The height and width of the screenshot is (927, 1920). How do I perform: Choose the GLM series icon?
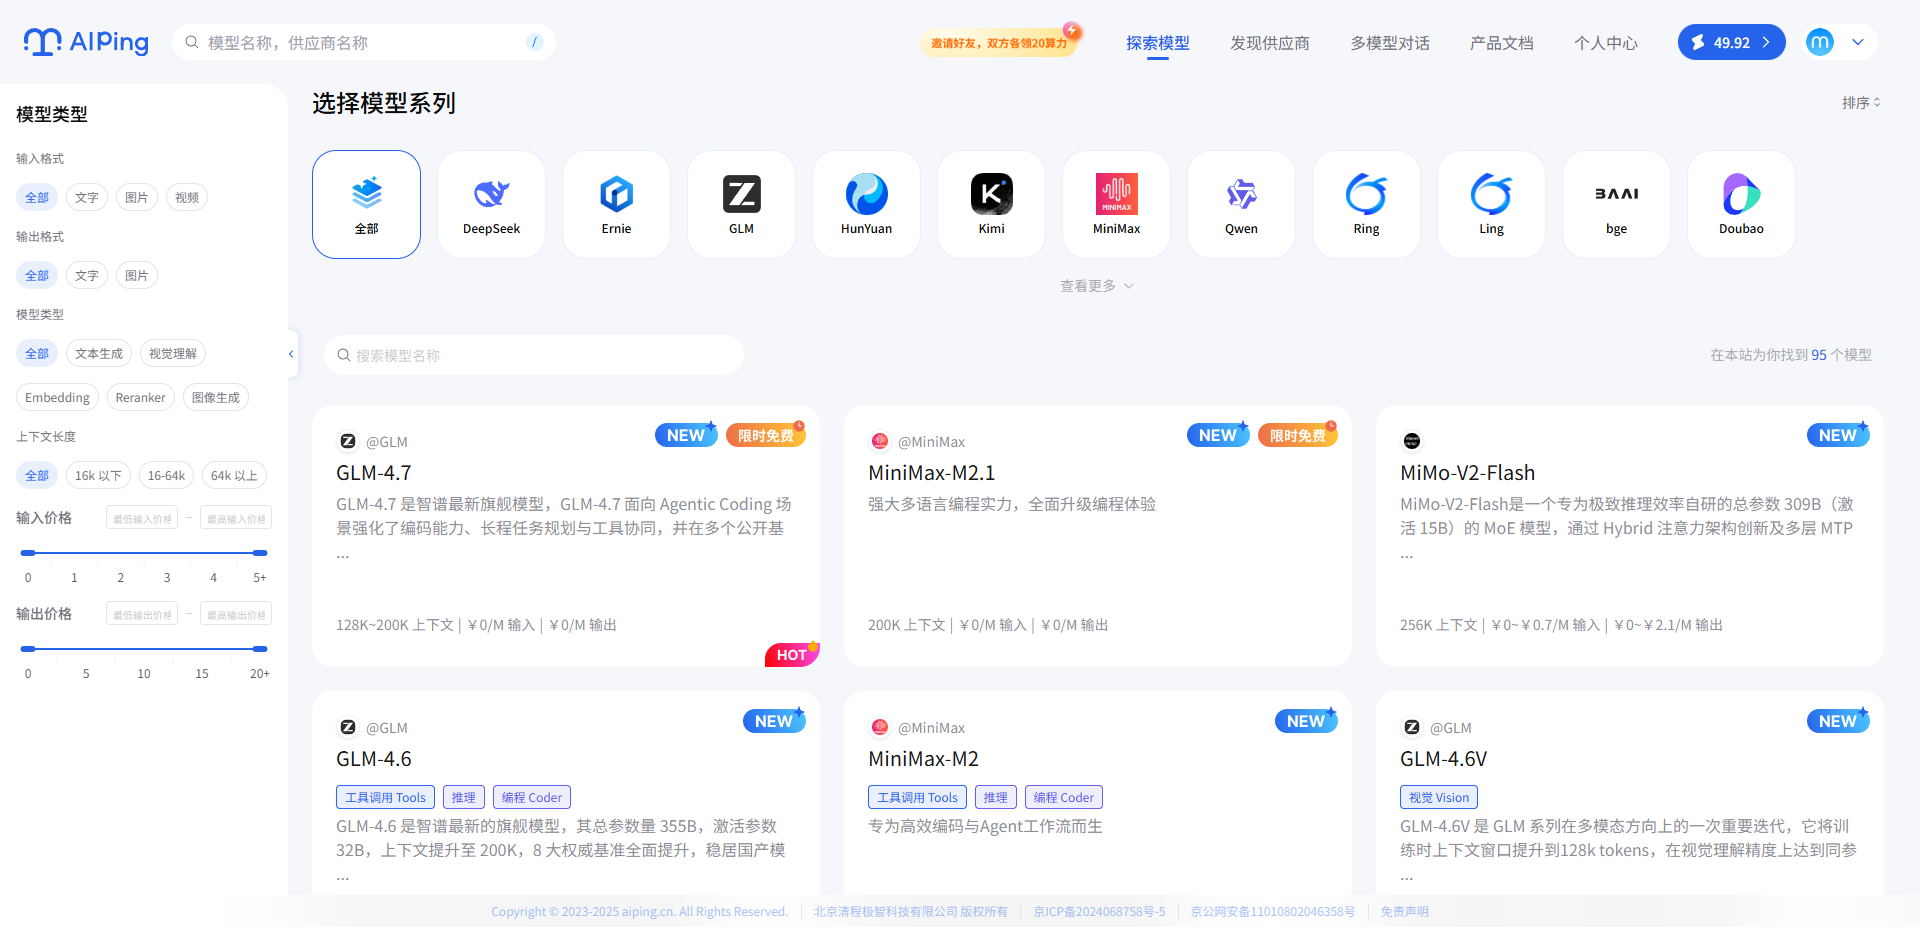click(741, 193)
